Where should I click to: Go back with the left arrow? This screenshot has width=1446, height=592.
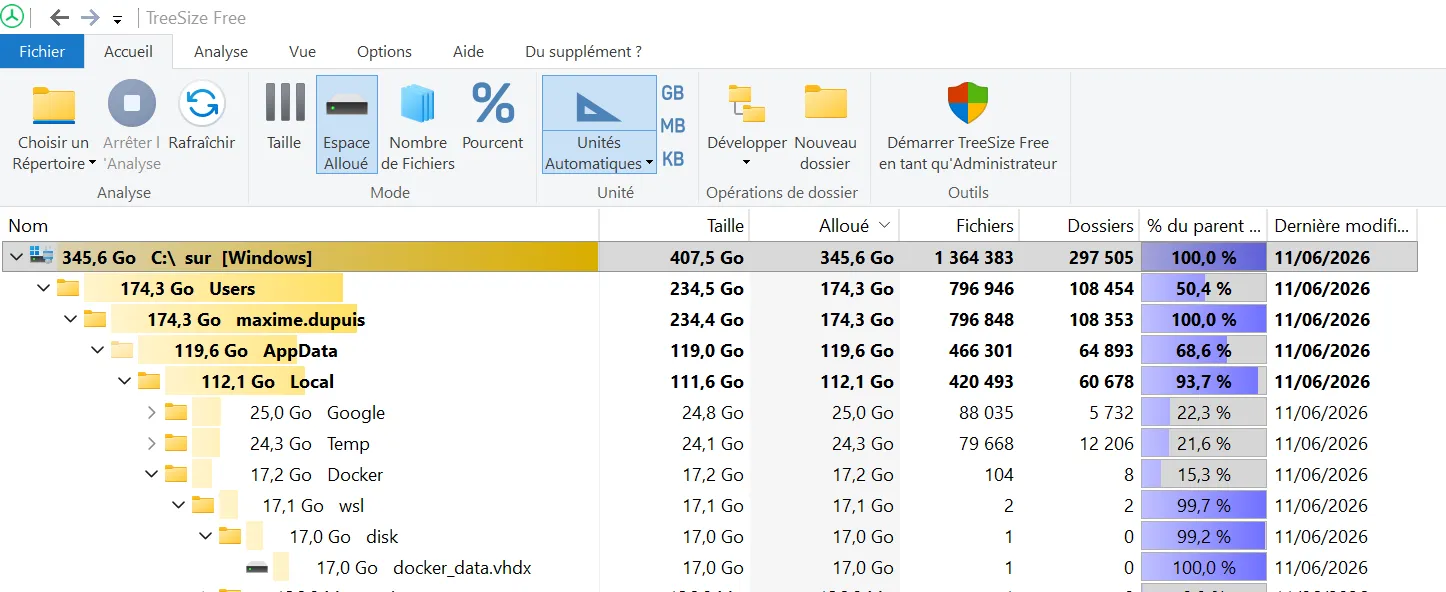point(59,18)
